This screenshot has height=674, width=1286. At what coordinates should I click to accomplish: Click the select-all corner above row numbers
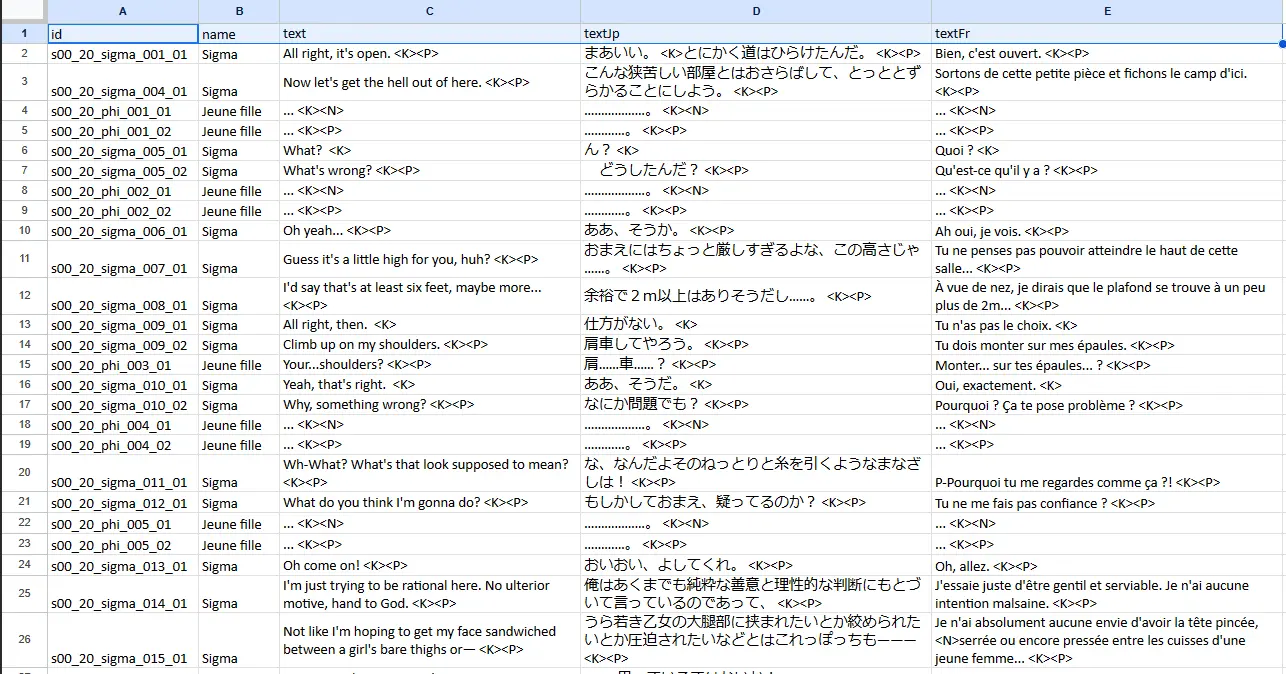(24, 10)
